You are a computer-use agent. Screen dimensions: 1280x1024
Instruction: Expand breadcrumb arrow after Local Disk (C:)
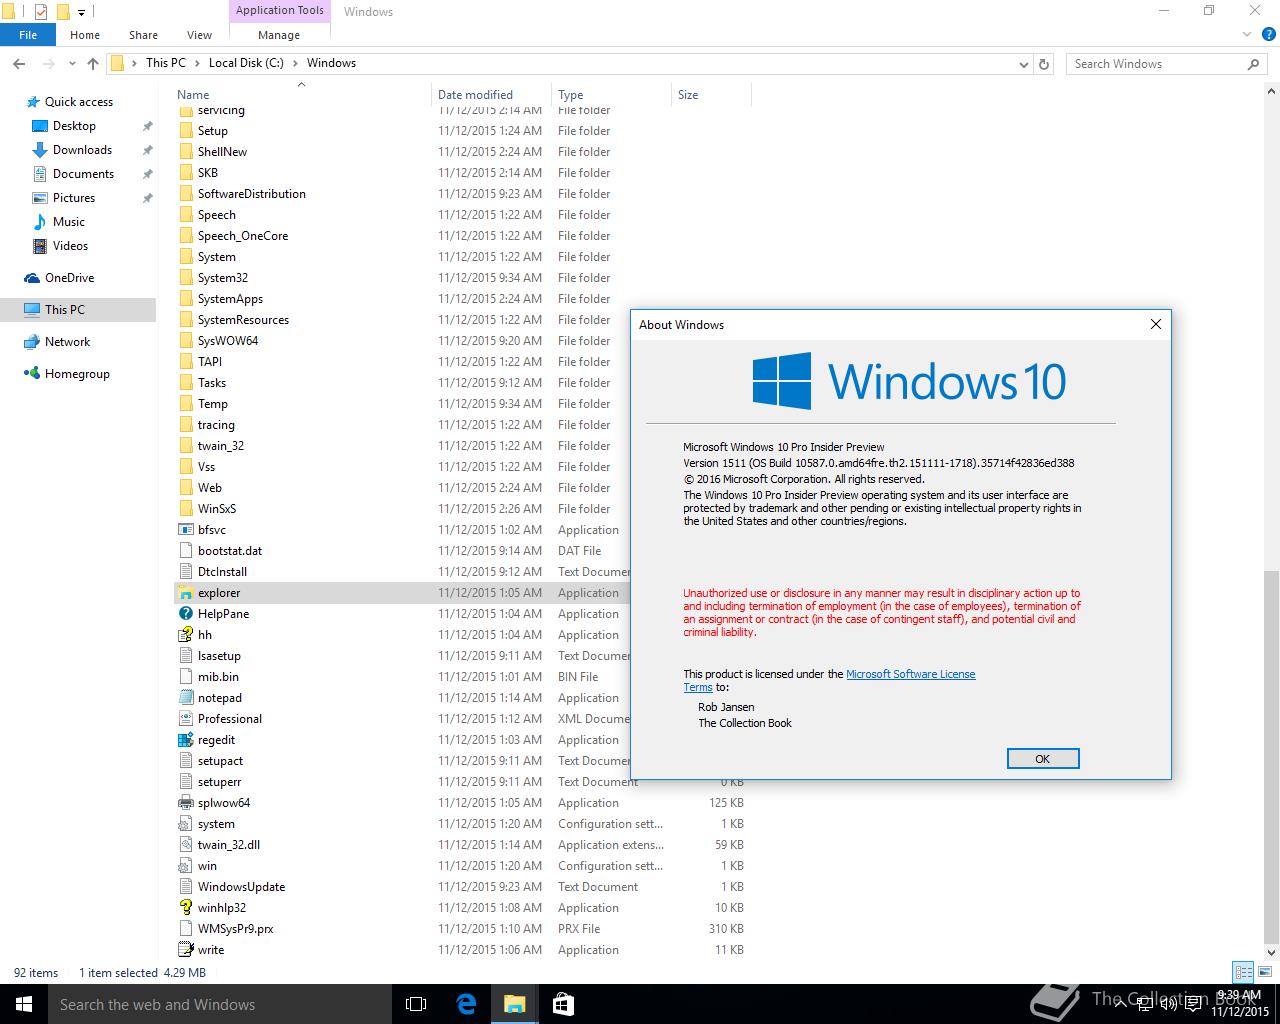point(295,63)
